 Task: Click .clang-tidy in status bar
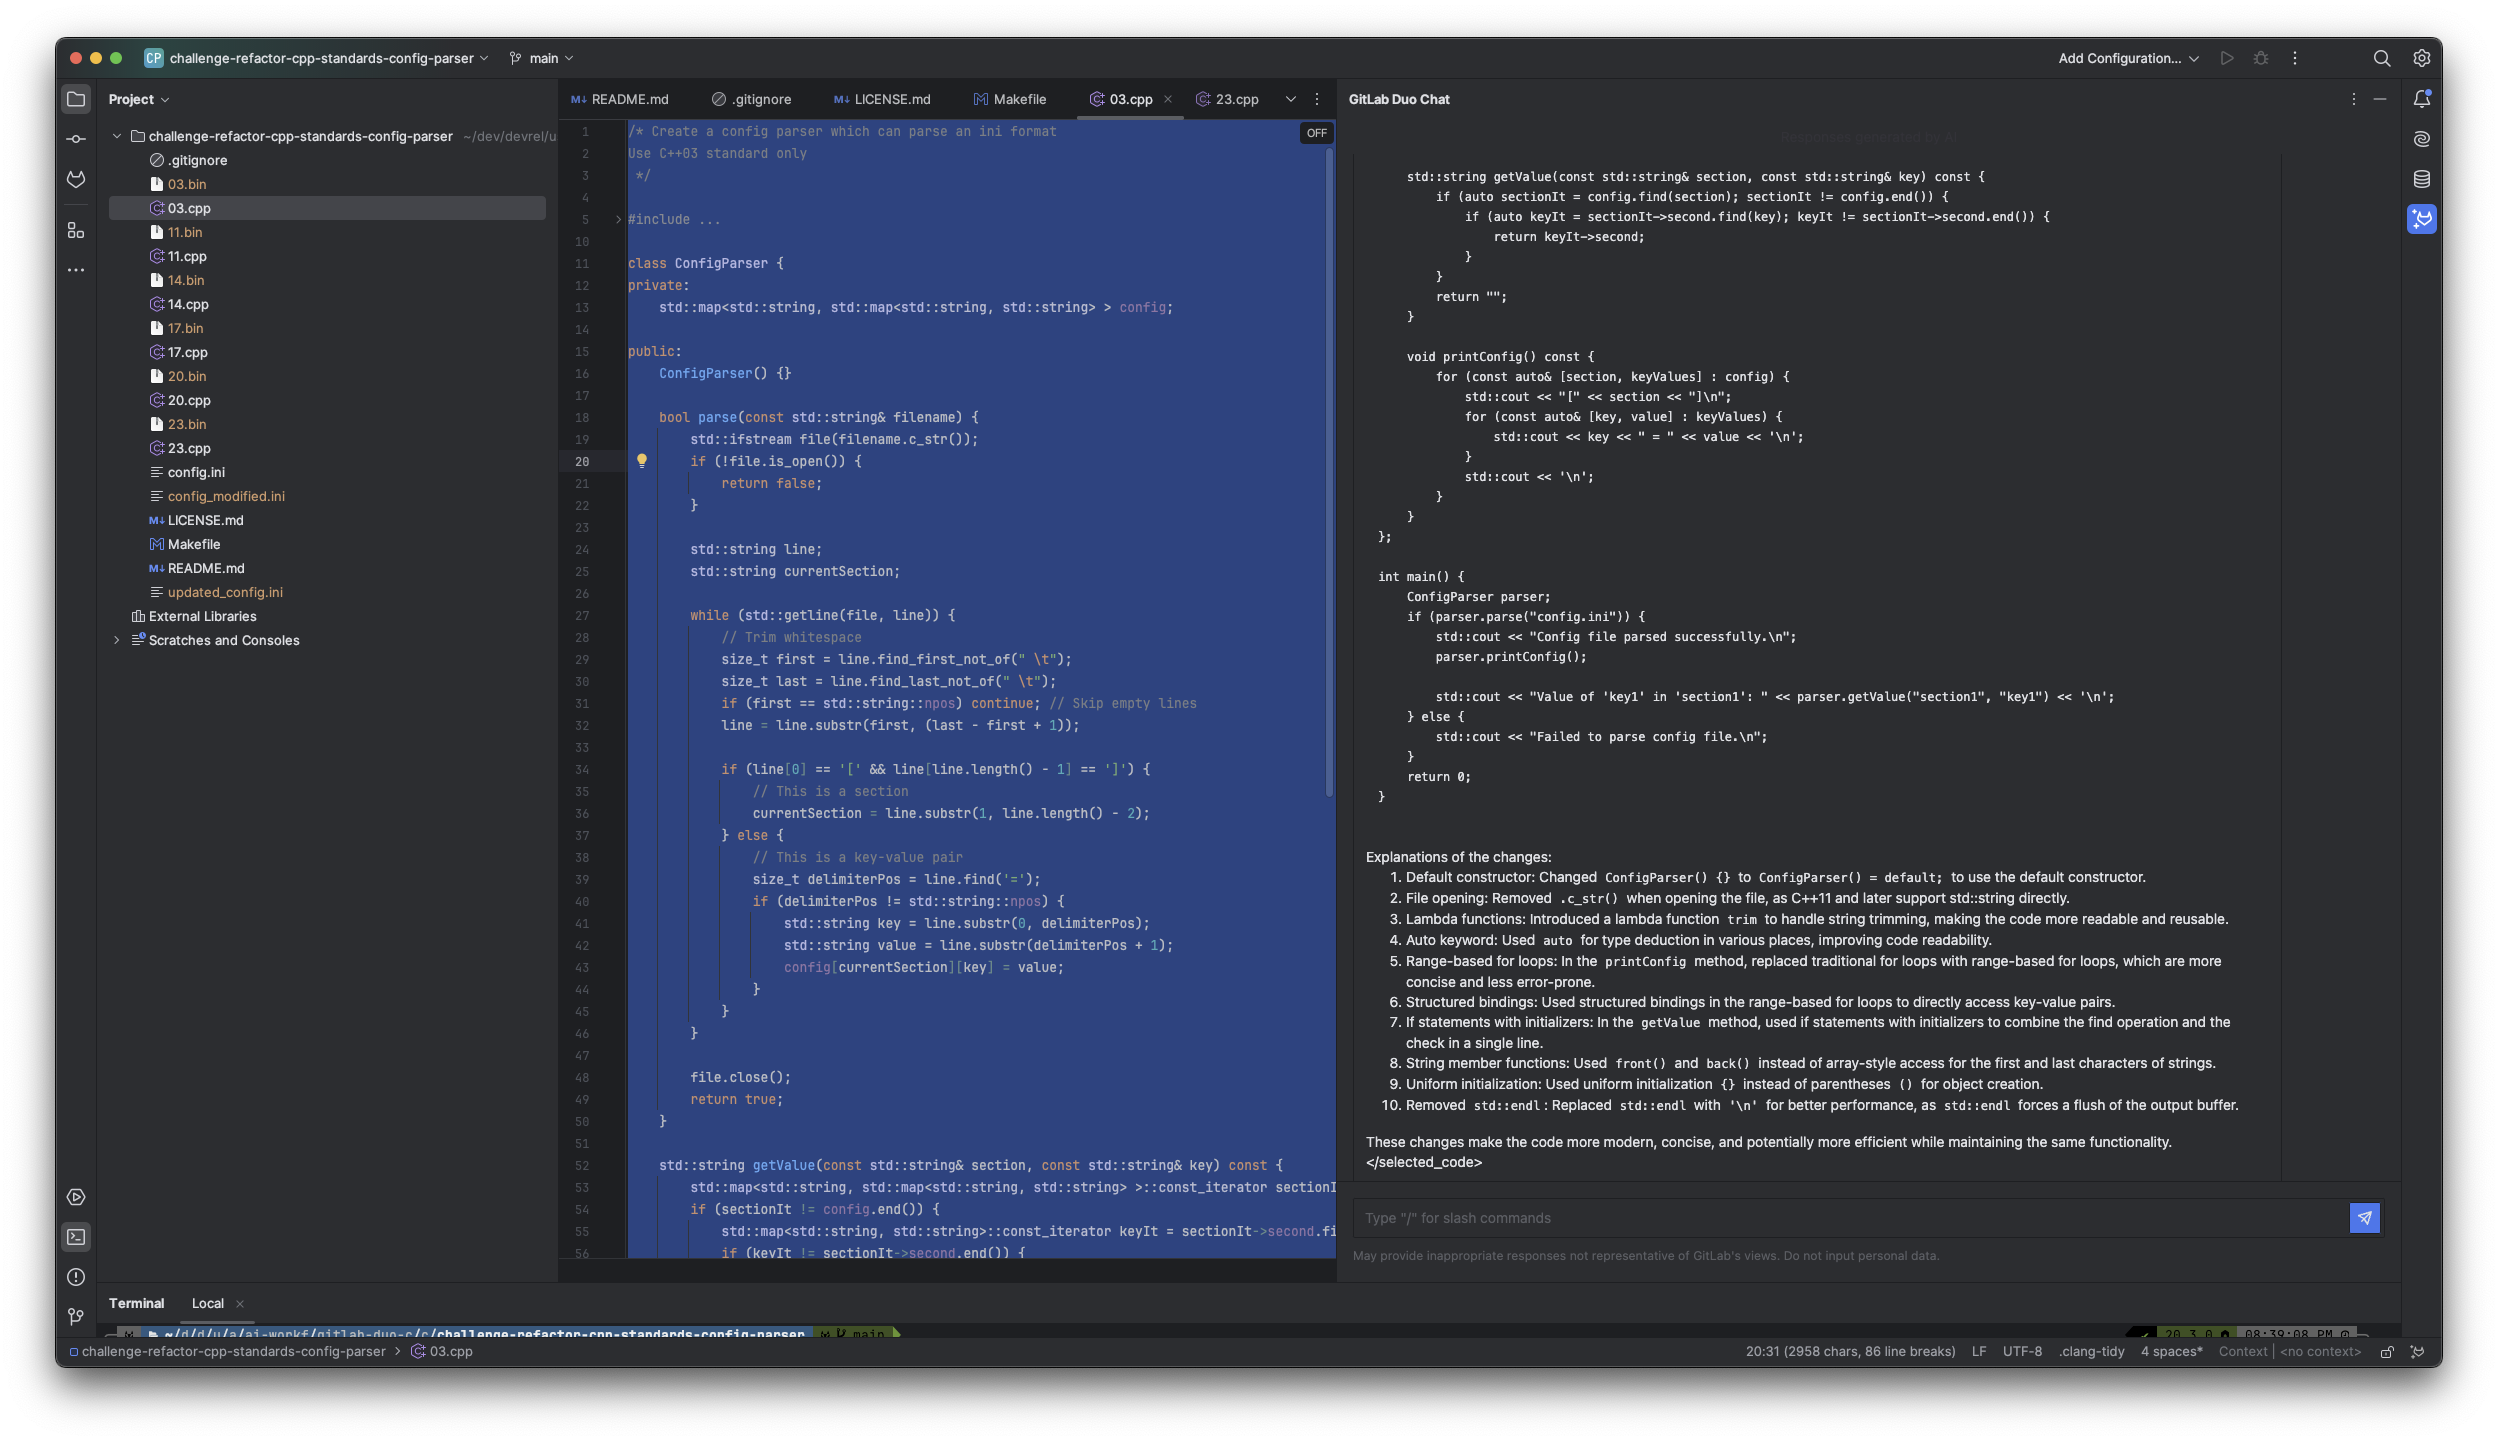[2091, 1352]
